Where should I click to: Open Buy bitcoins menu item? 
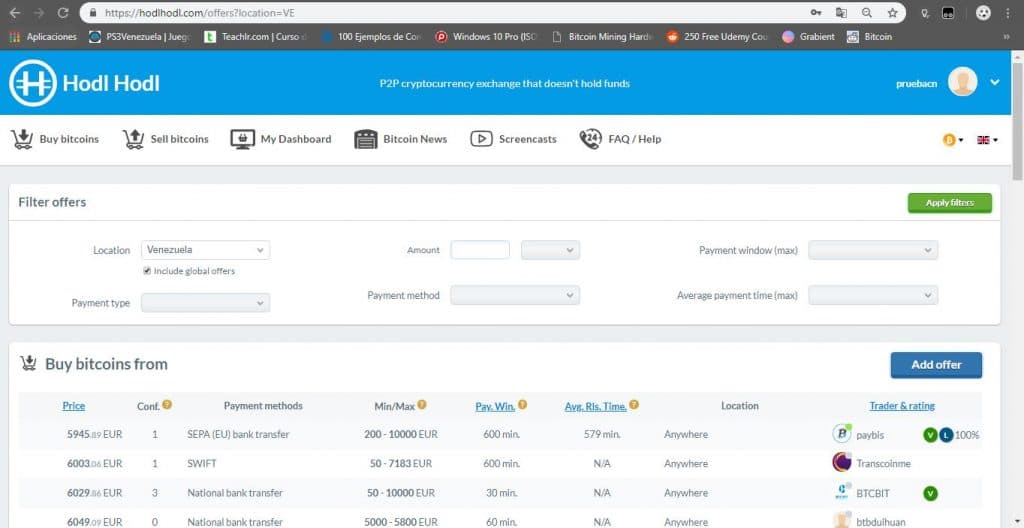[56, 139]
